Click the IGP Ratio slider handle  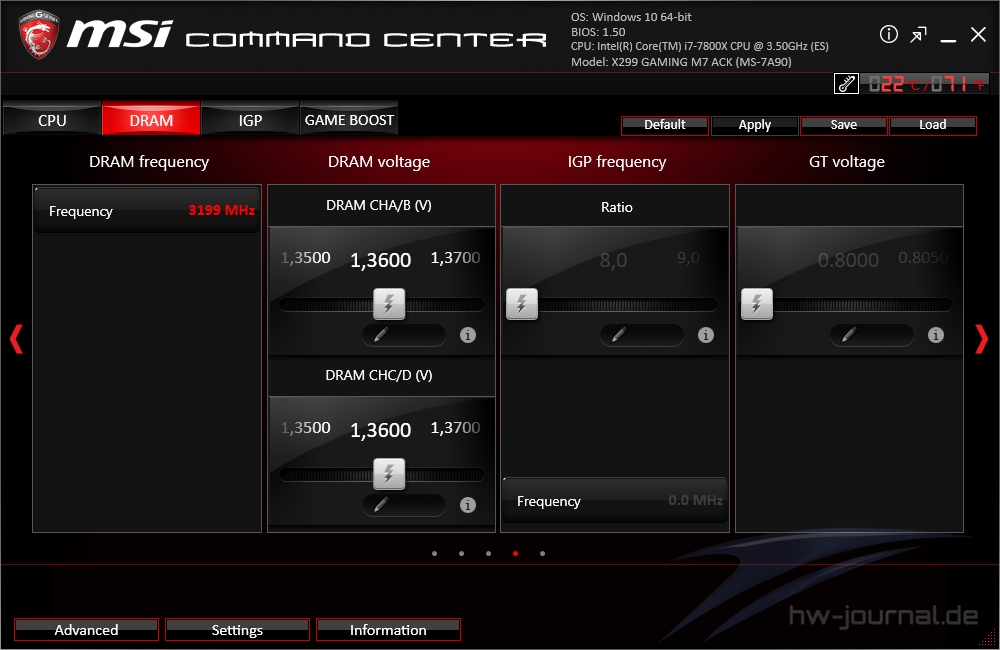point(522,304)
